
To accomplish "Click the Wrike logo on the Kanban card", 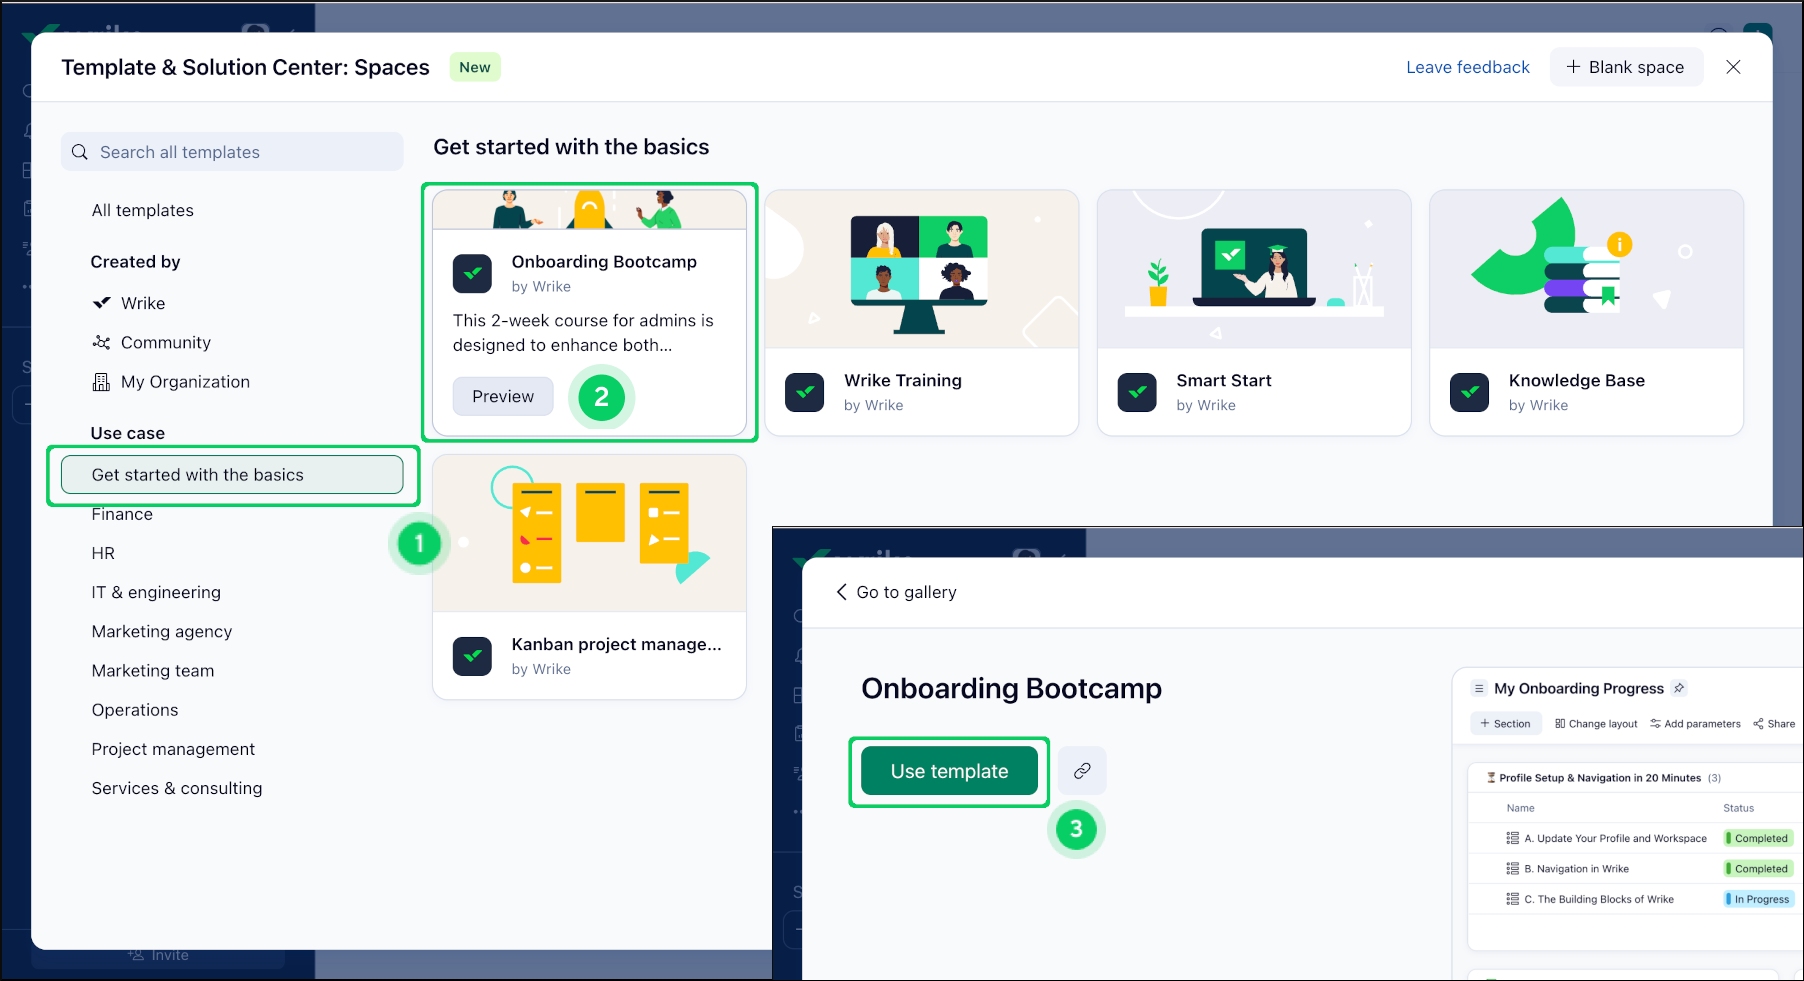I will (x=472, y=657).
